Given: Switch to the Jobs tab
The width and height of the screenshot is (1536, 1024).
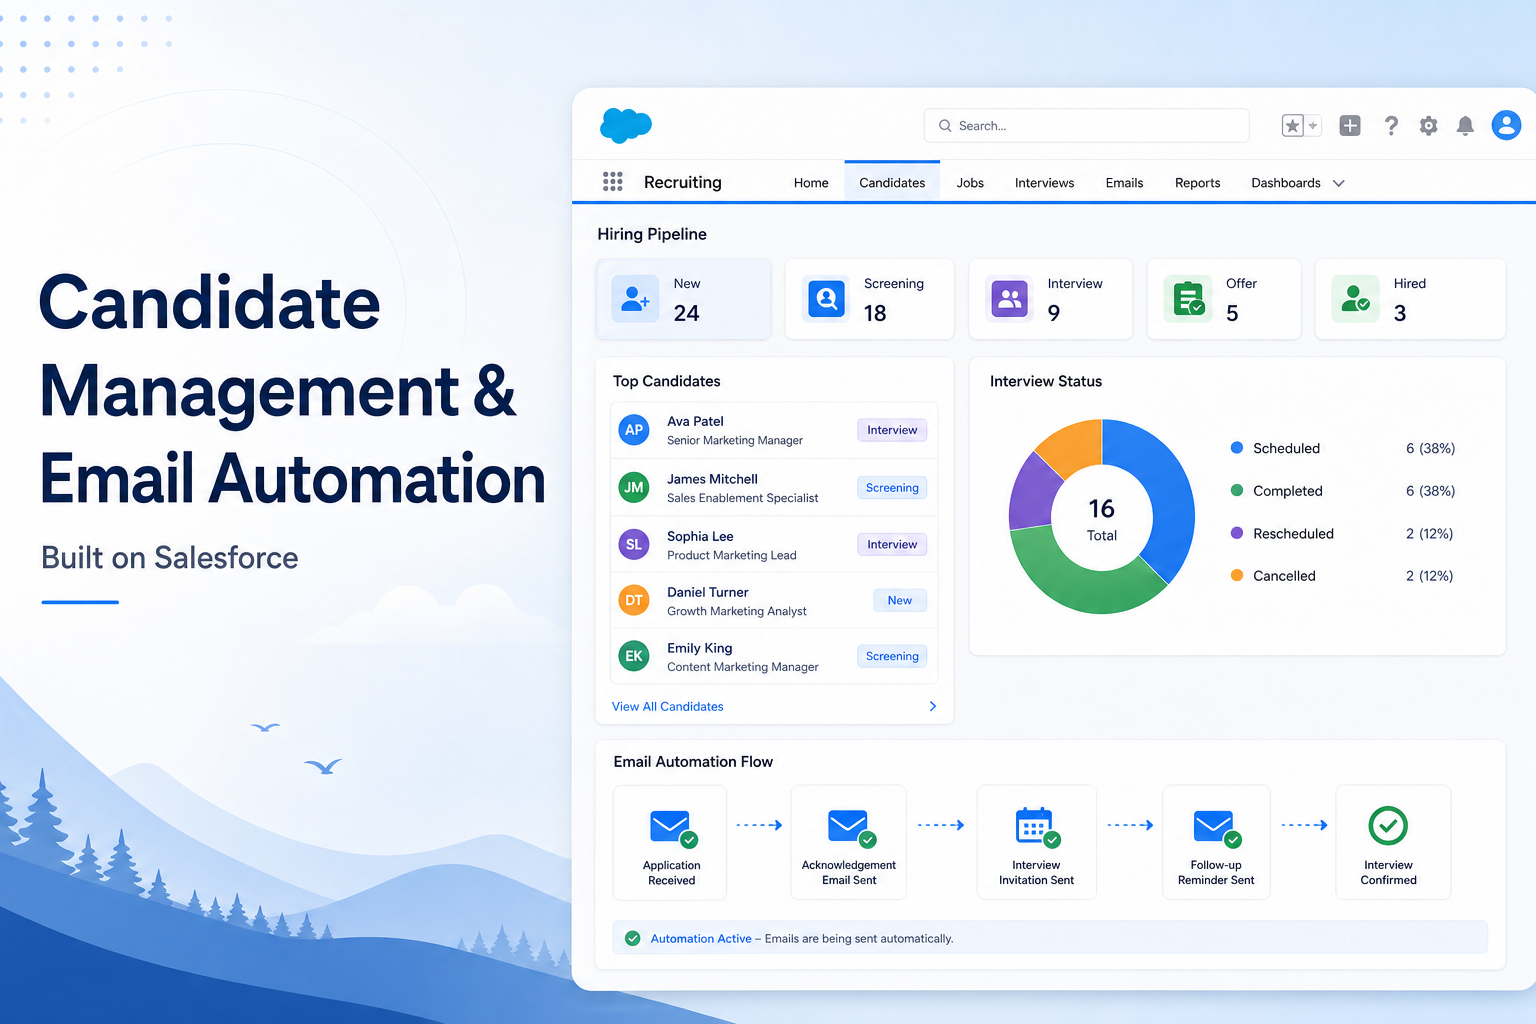Looking at the screenshot, I should [x=970, y=183].
